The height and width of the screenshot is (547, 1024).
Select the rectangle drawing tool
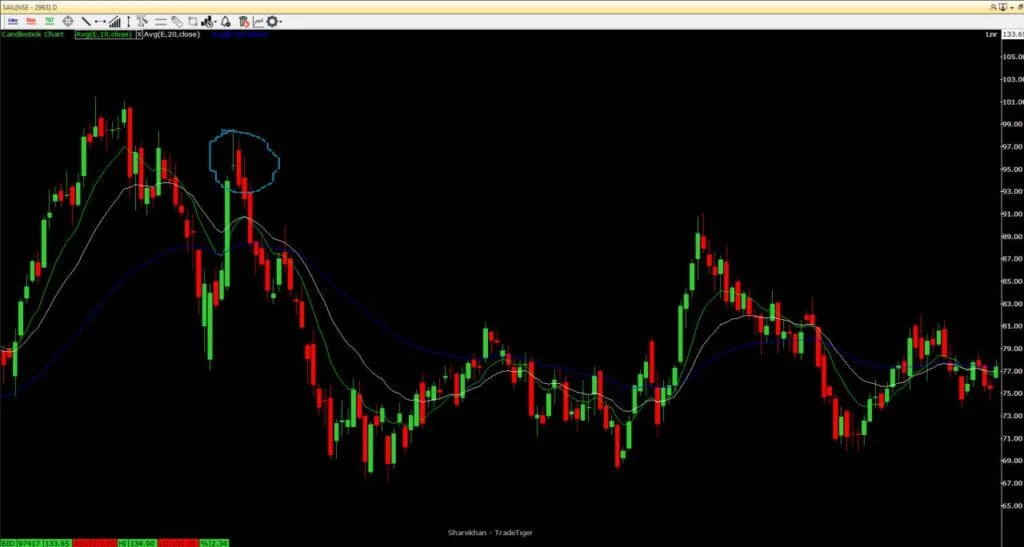click(x=192, y=21)
